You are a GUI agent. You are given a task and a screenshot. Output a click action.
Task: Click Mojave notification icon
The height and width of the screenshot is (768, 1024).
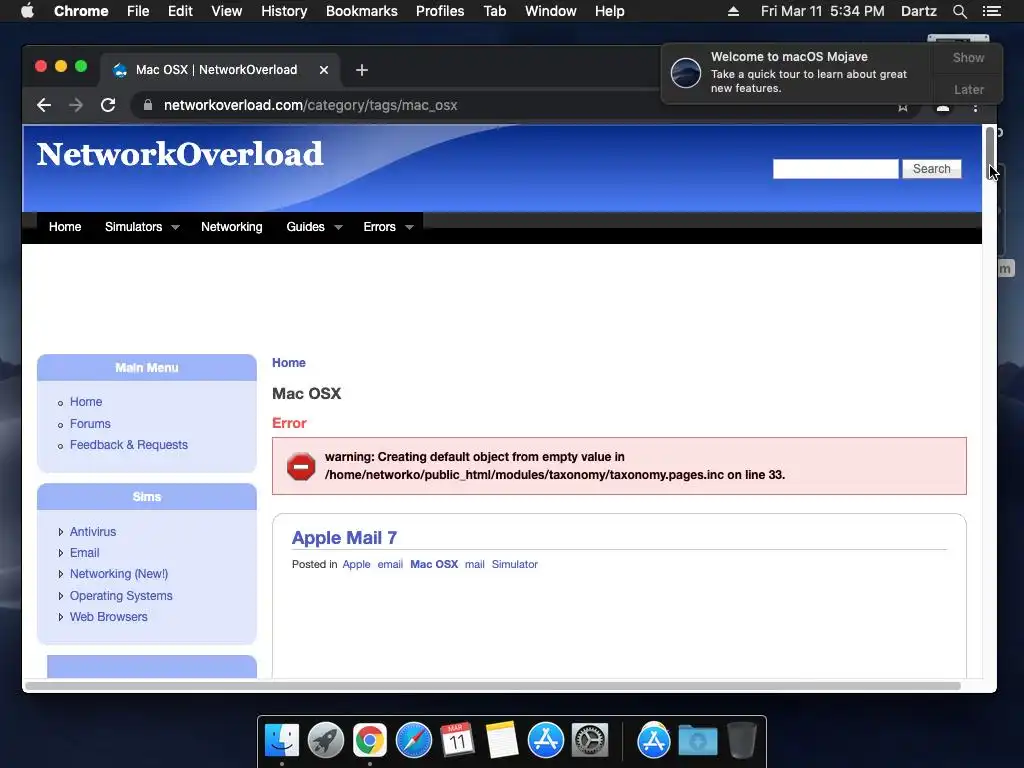(686, 72)
